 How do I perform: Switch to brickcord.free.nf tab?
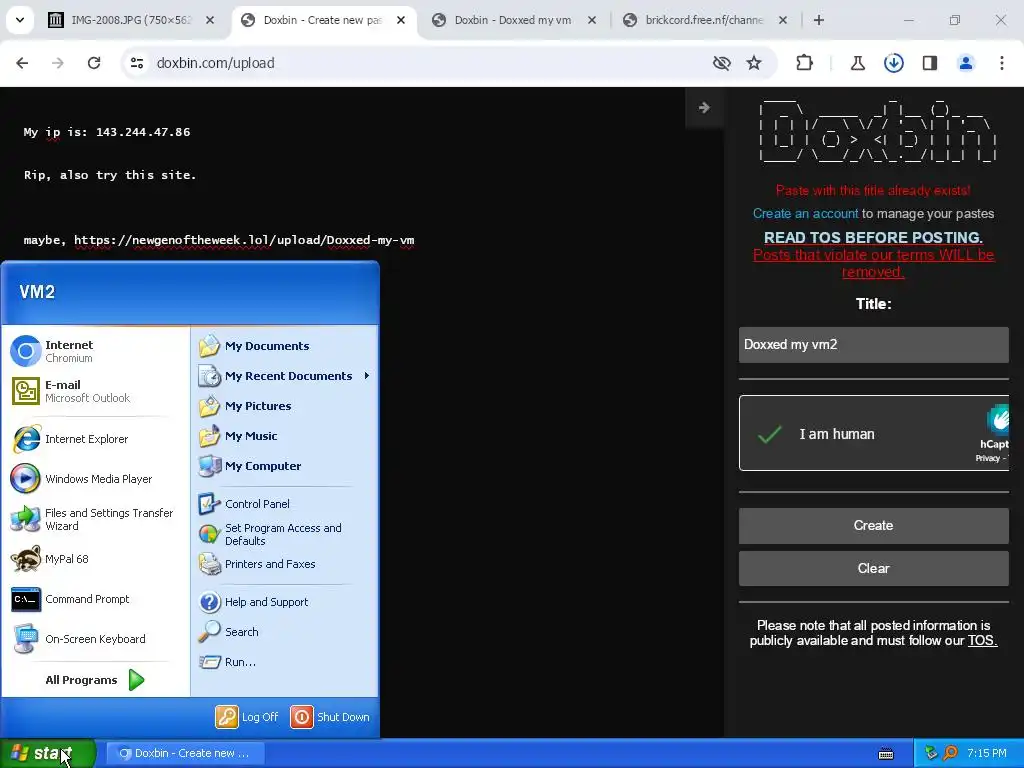704,20
